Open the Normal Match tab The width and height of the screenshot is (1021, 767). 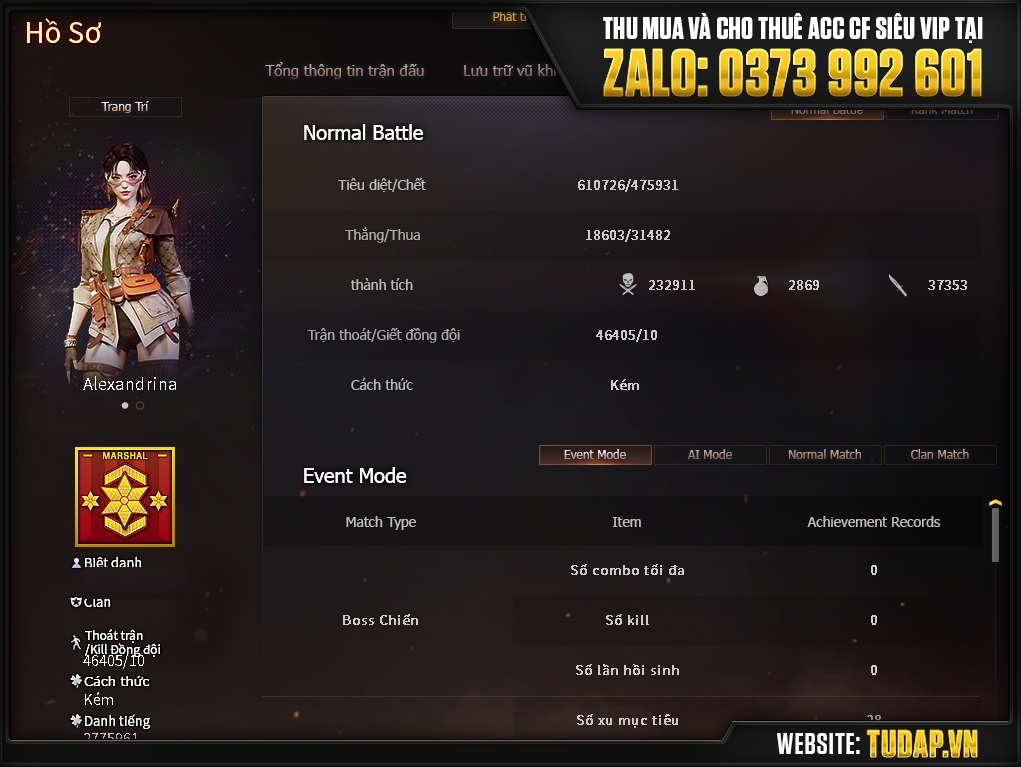(825, 454)
